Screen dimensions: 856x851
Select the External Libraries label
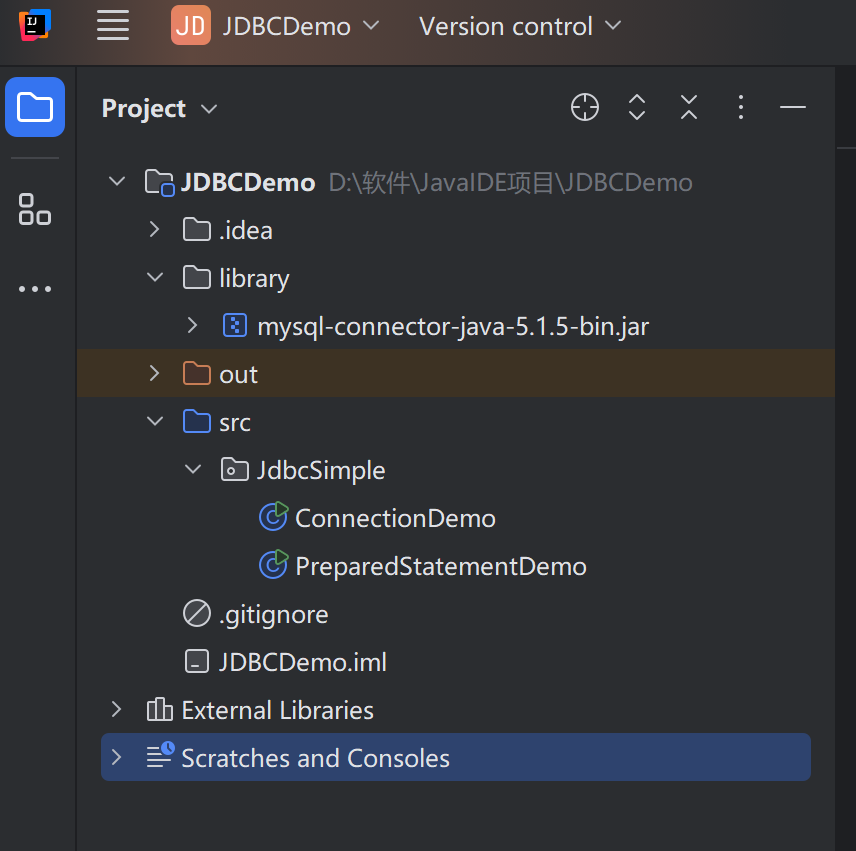pyautogui.click(x=277, y=711)
